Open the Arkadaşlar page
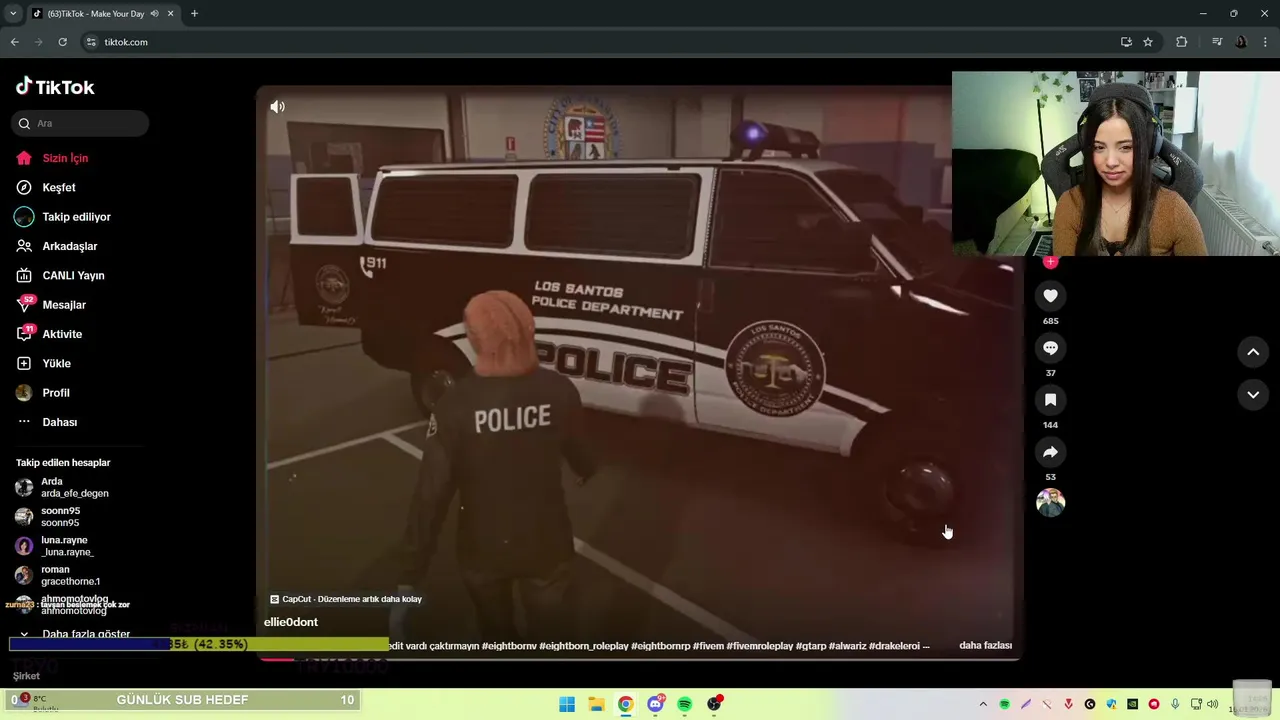Viewport: 1280px width, 720px height. [70, 246]
